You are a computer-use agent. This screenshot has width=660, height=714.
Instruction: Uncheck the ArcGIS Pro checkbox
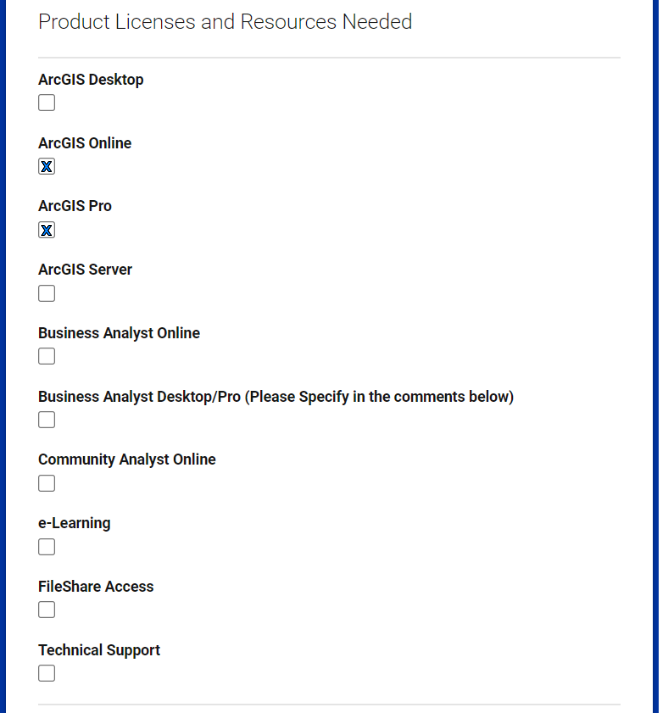point(46,230)
